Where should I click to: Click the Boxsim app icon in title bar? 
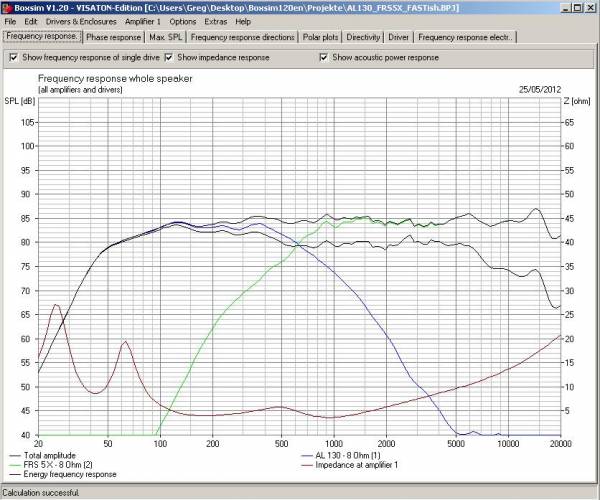click(7, 8)
